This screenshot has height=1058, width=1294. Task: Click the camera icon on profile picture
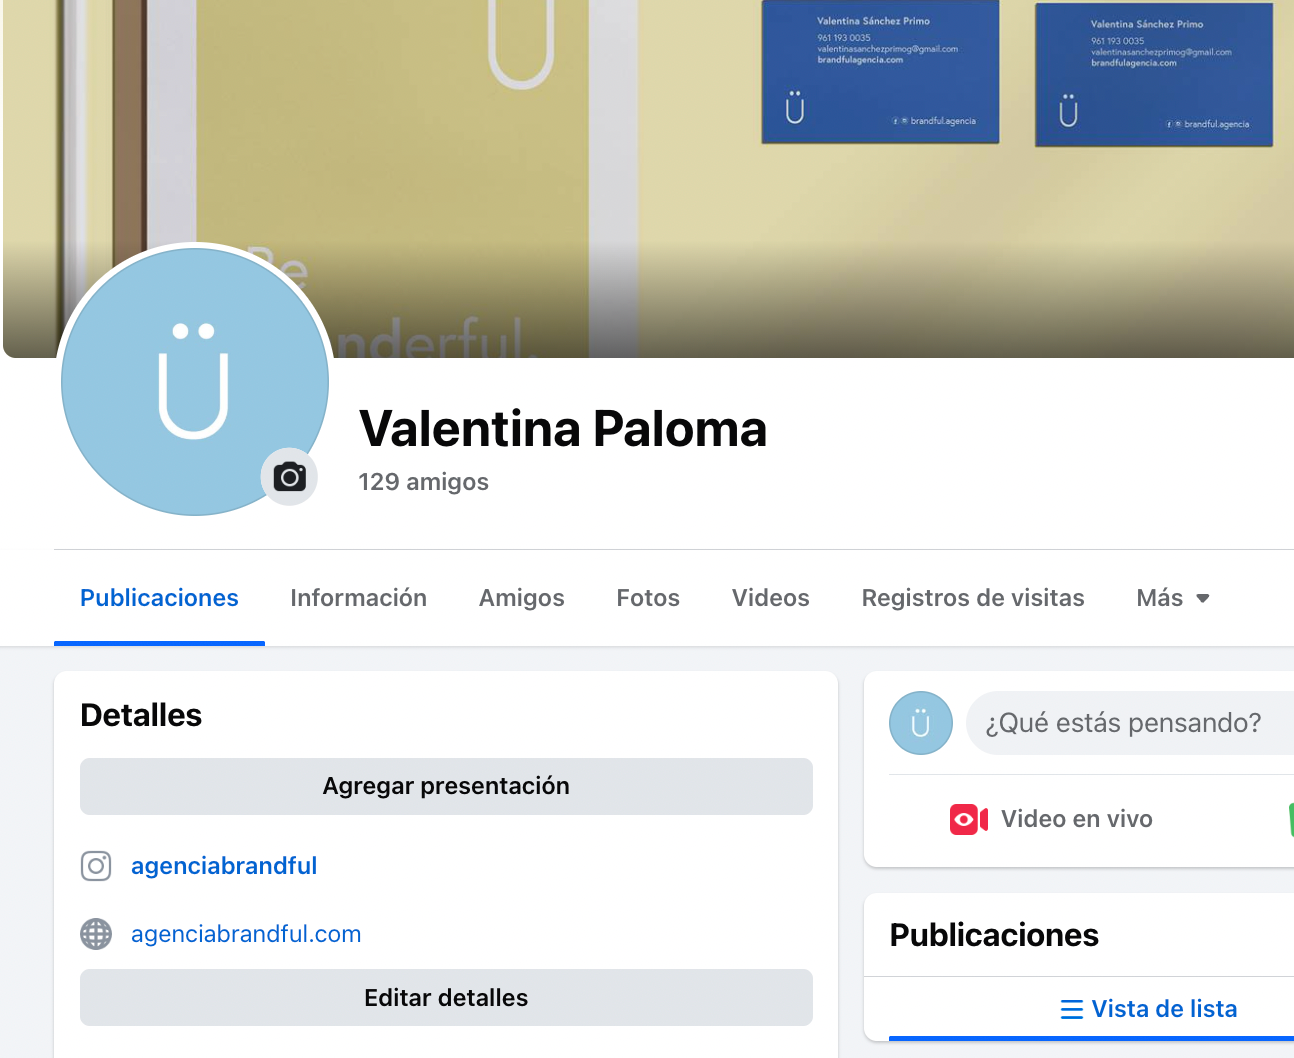coord(290,477)
